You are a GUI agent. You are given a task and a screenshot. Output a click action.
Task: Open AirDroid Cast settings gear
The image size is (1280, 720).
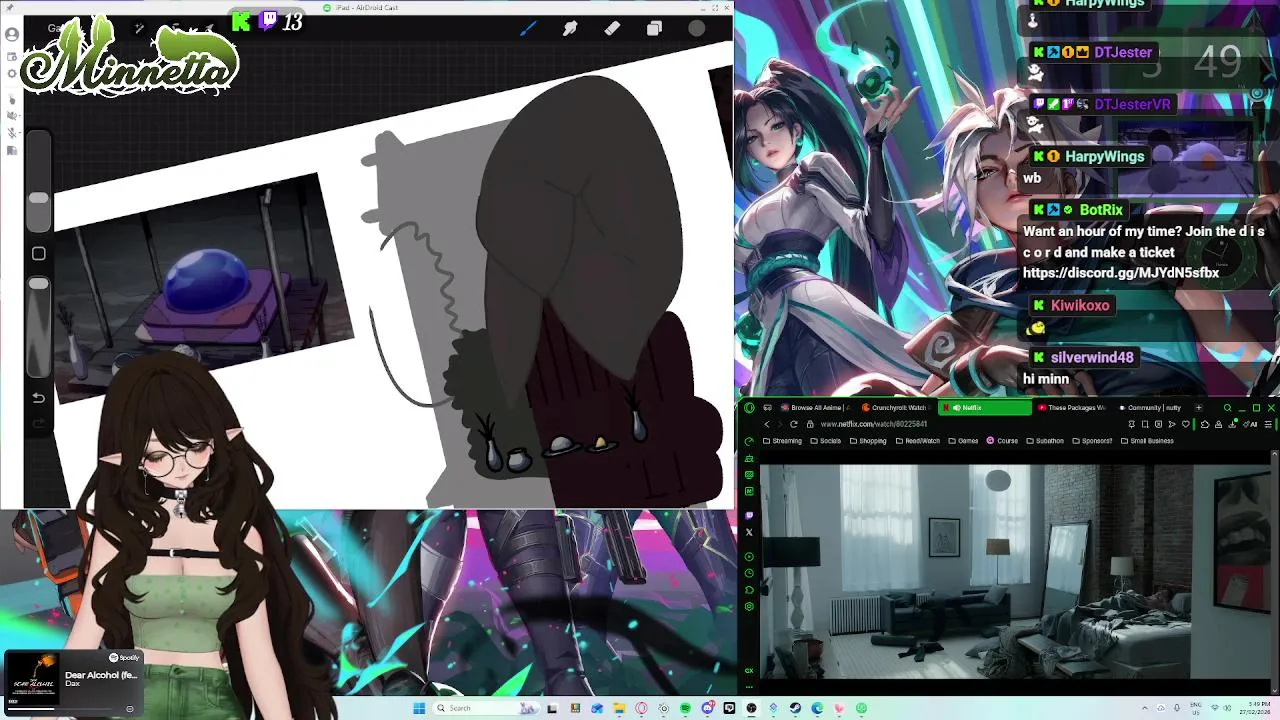coord(12,73)
